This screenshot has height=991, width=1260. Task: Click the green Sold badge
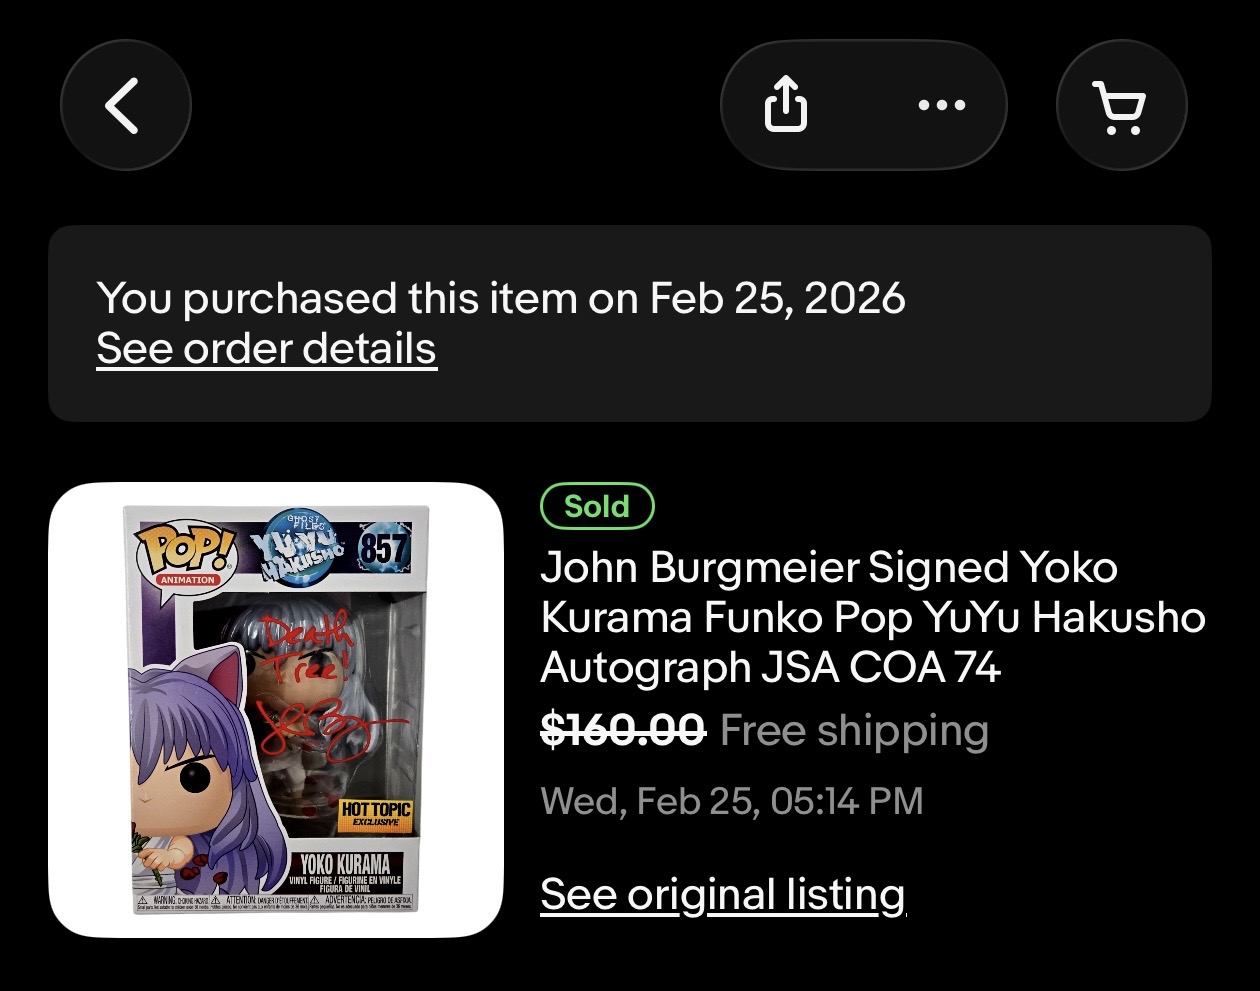(x=596, y=506)
